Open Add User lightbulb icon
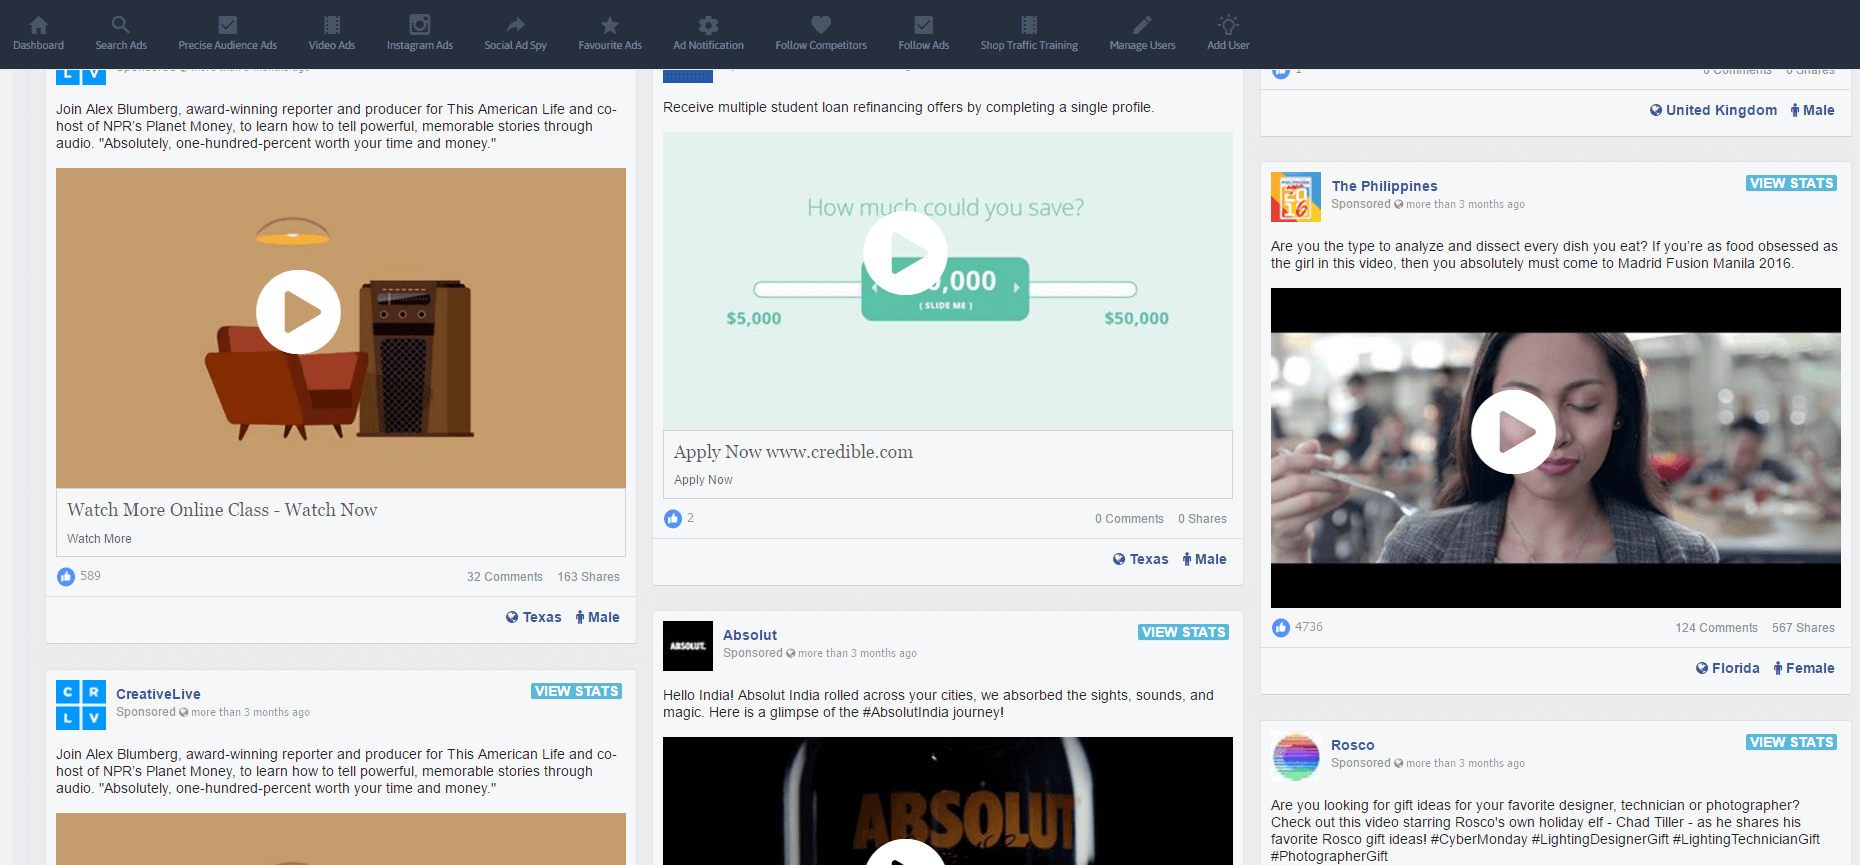The width and height of the screenshot is (1860, 865). point(1228,25)
